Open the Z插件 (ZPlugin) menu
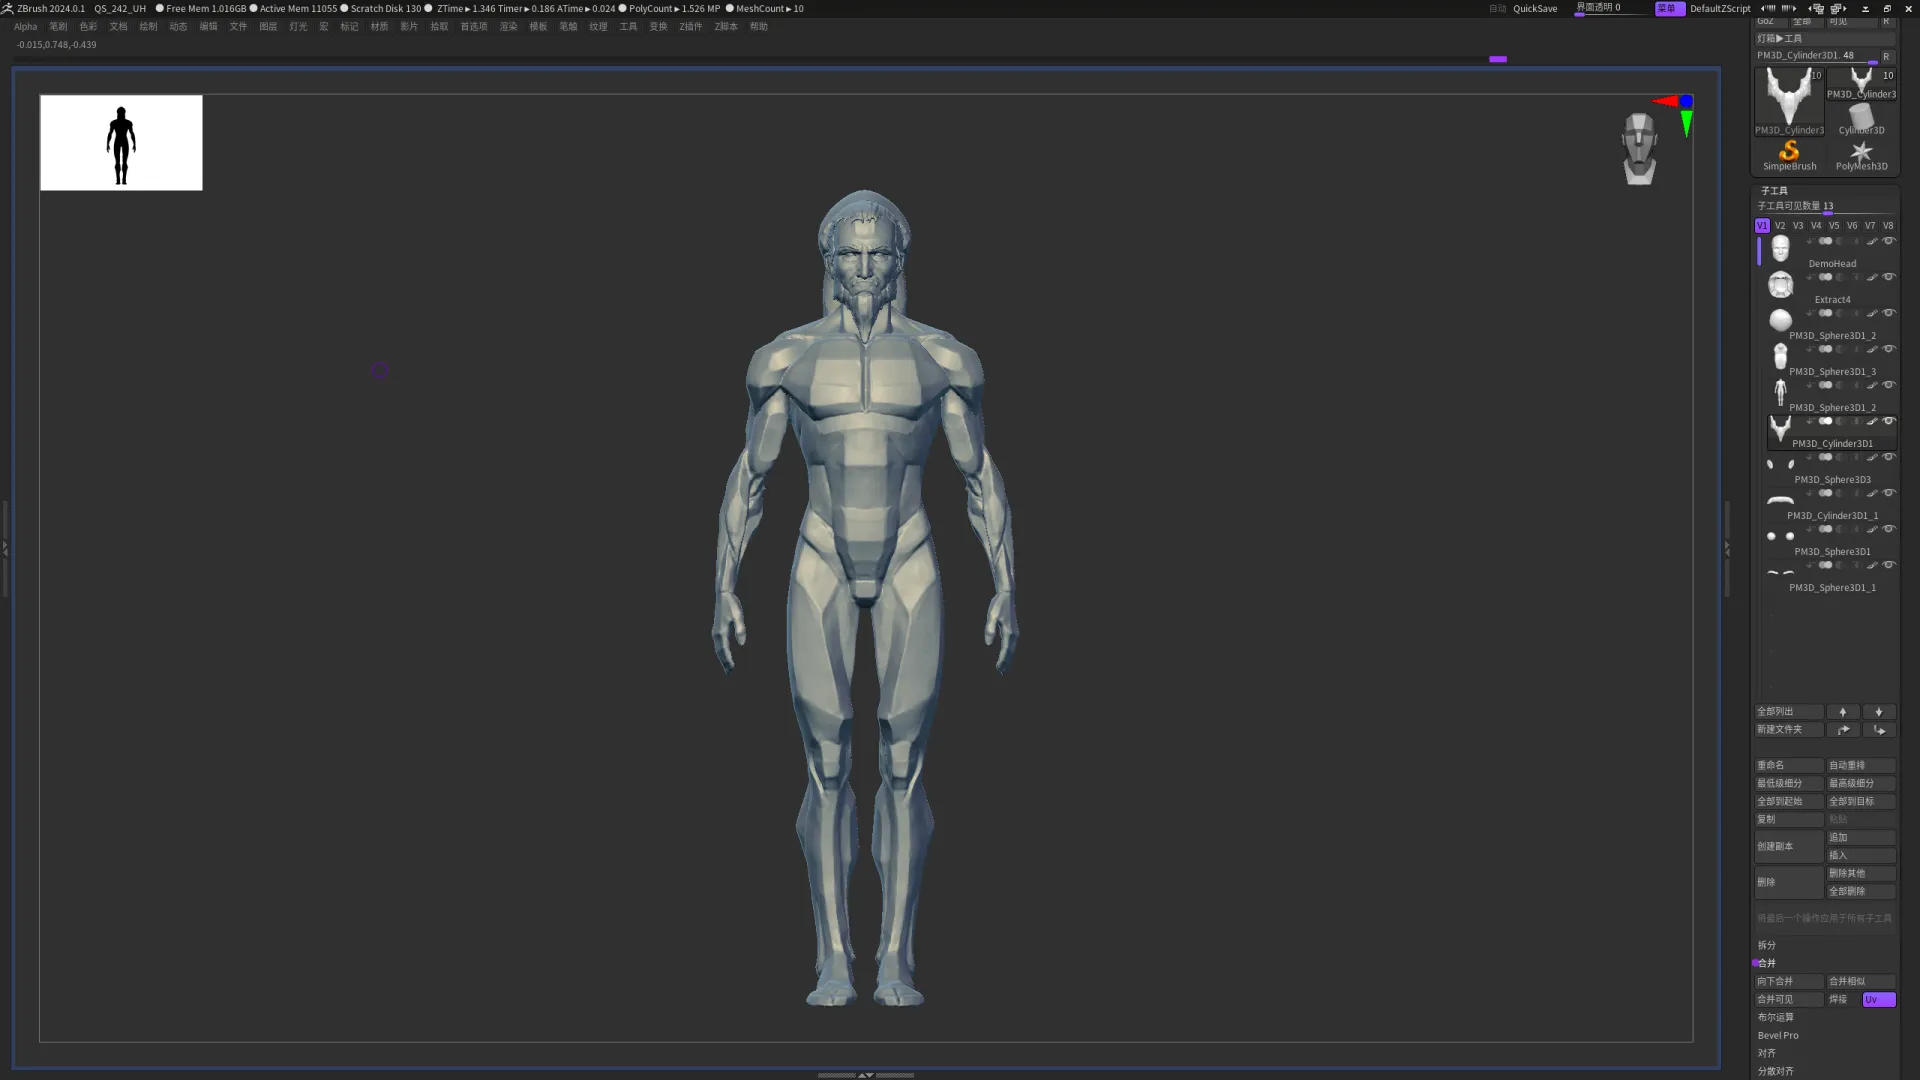This screenshot has height=1080, width=1920. point(690,27)
